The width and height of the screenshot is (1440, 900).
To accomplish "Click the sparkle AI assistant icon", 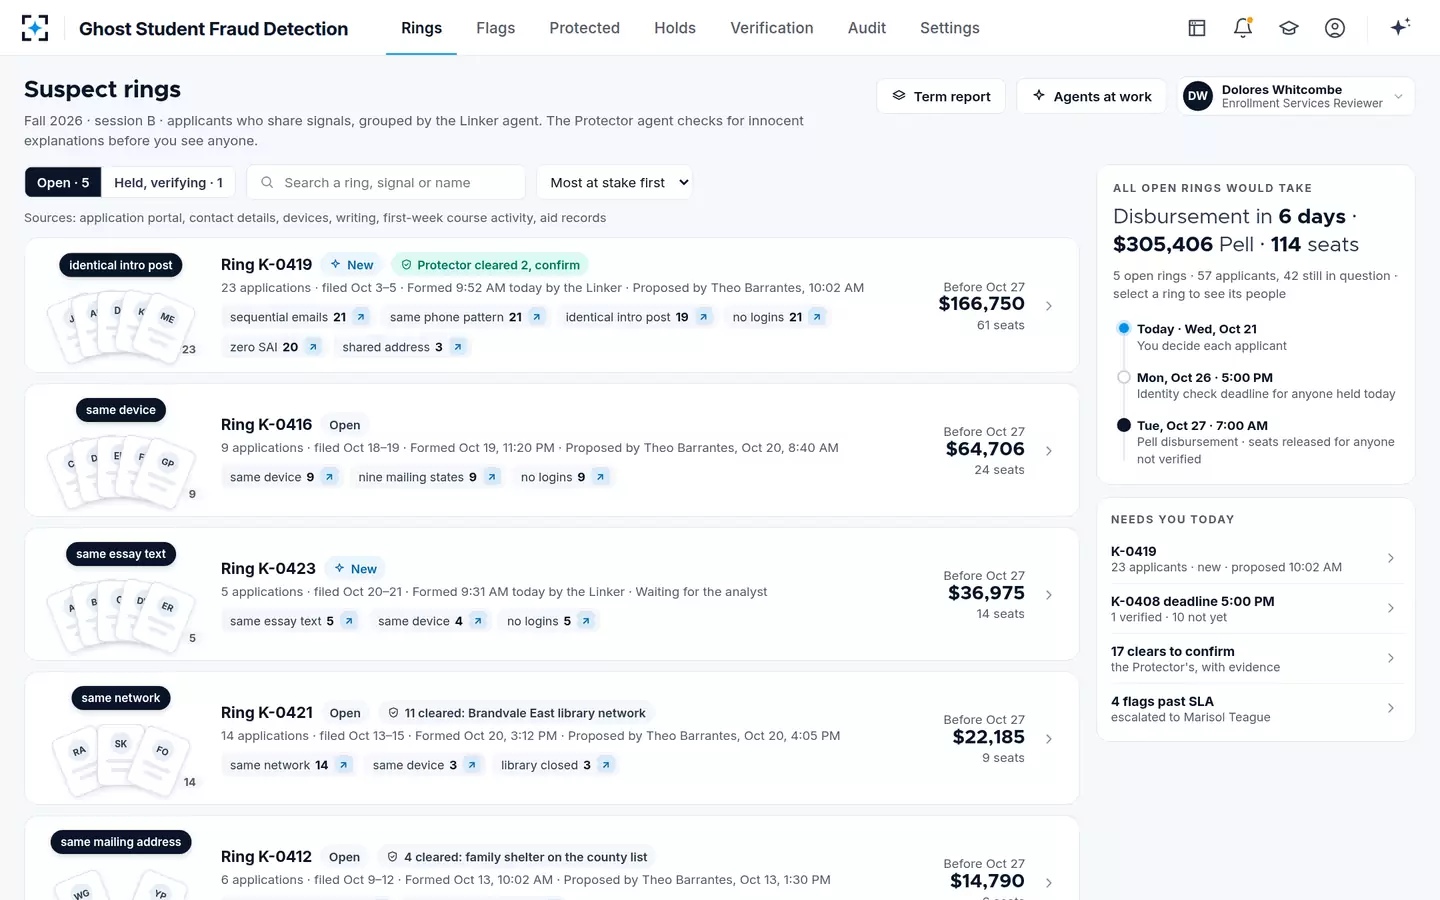I will click(x=1400, y=27).
